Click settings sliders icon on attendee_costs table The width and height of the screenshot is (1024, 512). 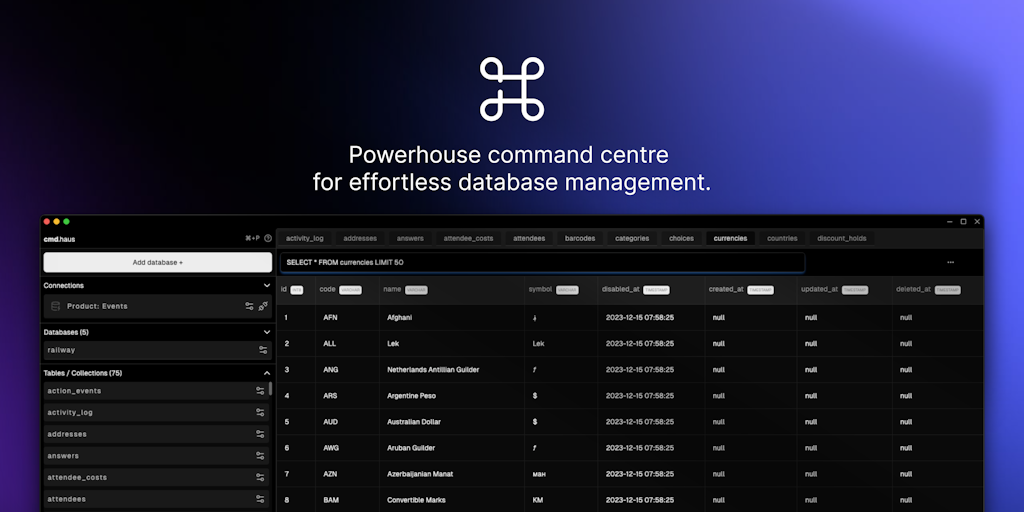pos(260,477)
